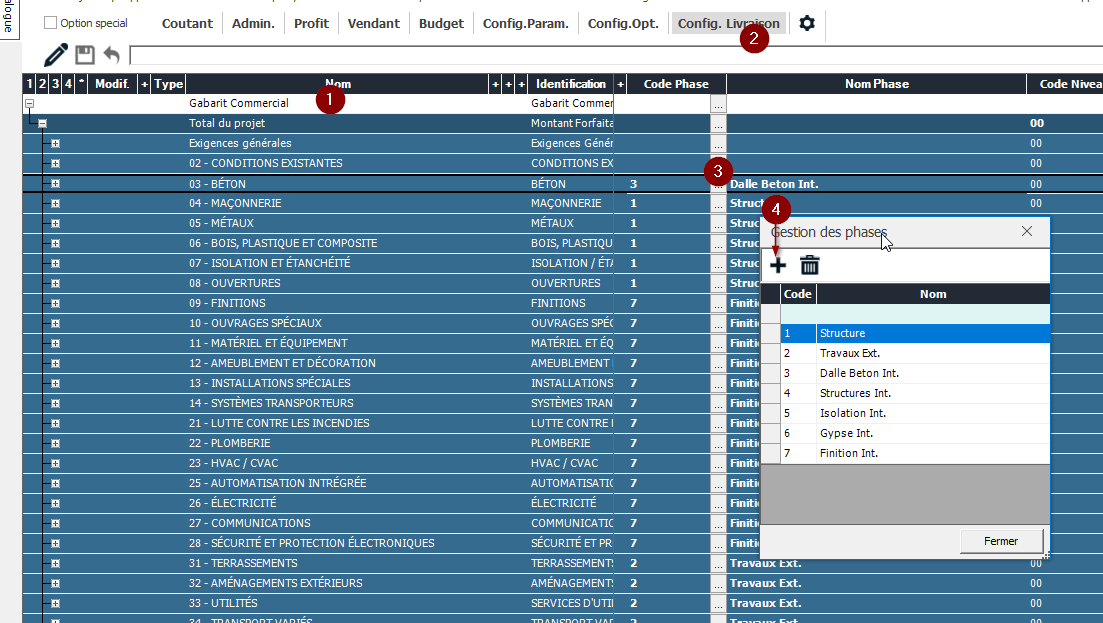Click ellipsis button on 04 - MAÇONNERIE row

(719, 203)
